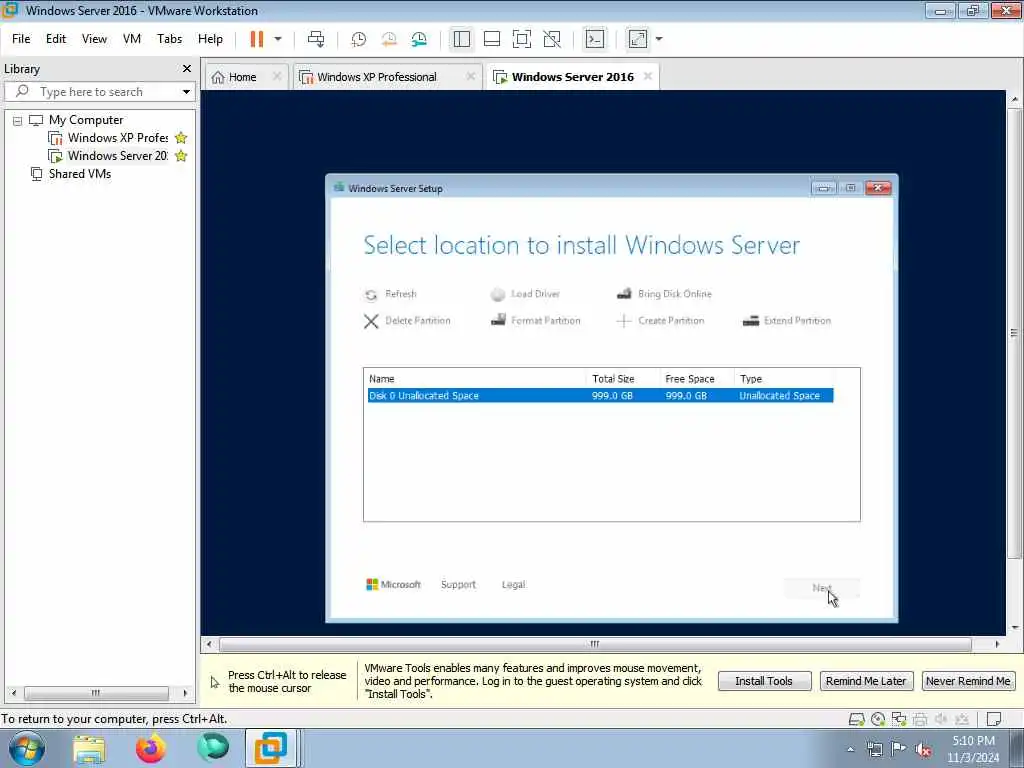Open Firefox from the taskbar
The width and height of the screenshot is (1024, 768).
[151, 748]
